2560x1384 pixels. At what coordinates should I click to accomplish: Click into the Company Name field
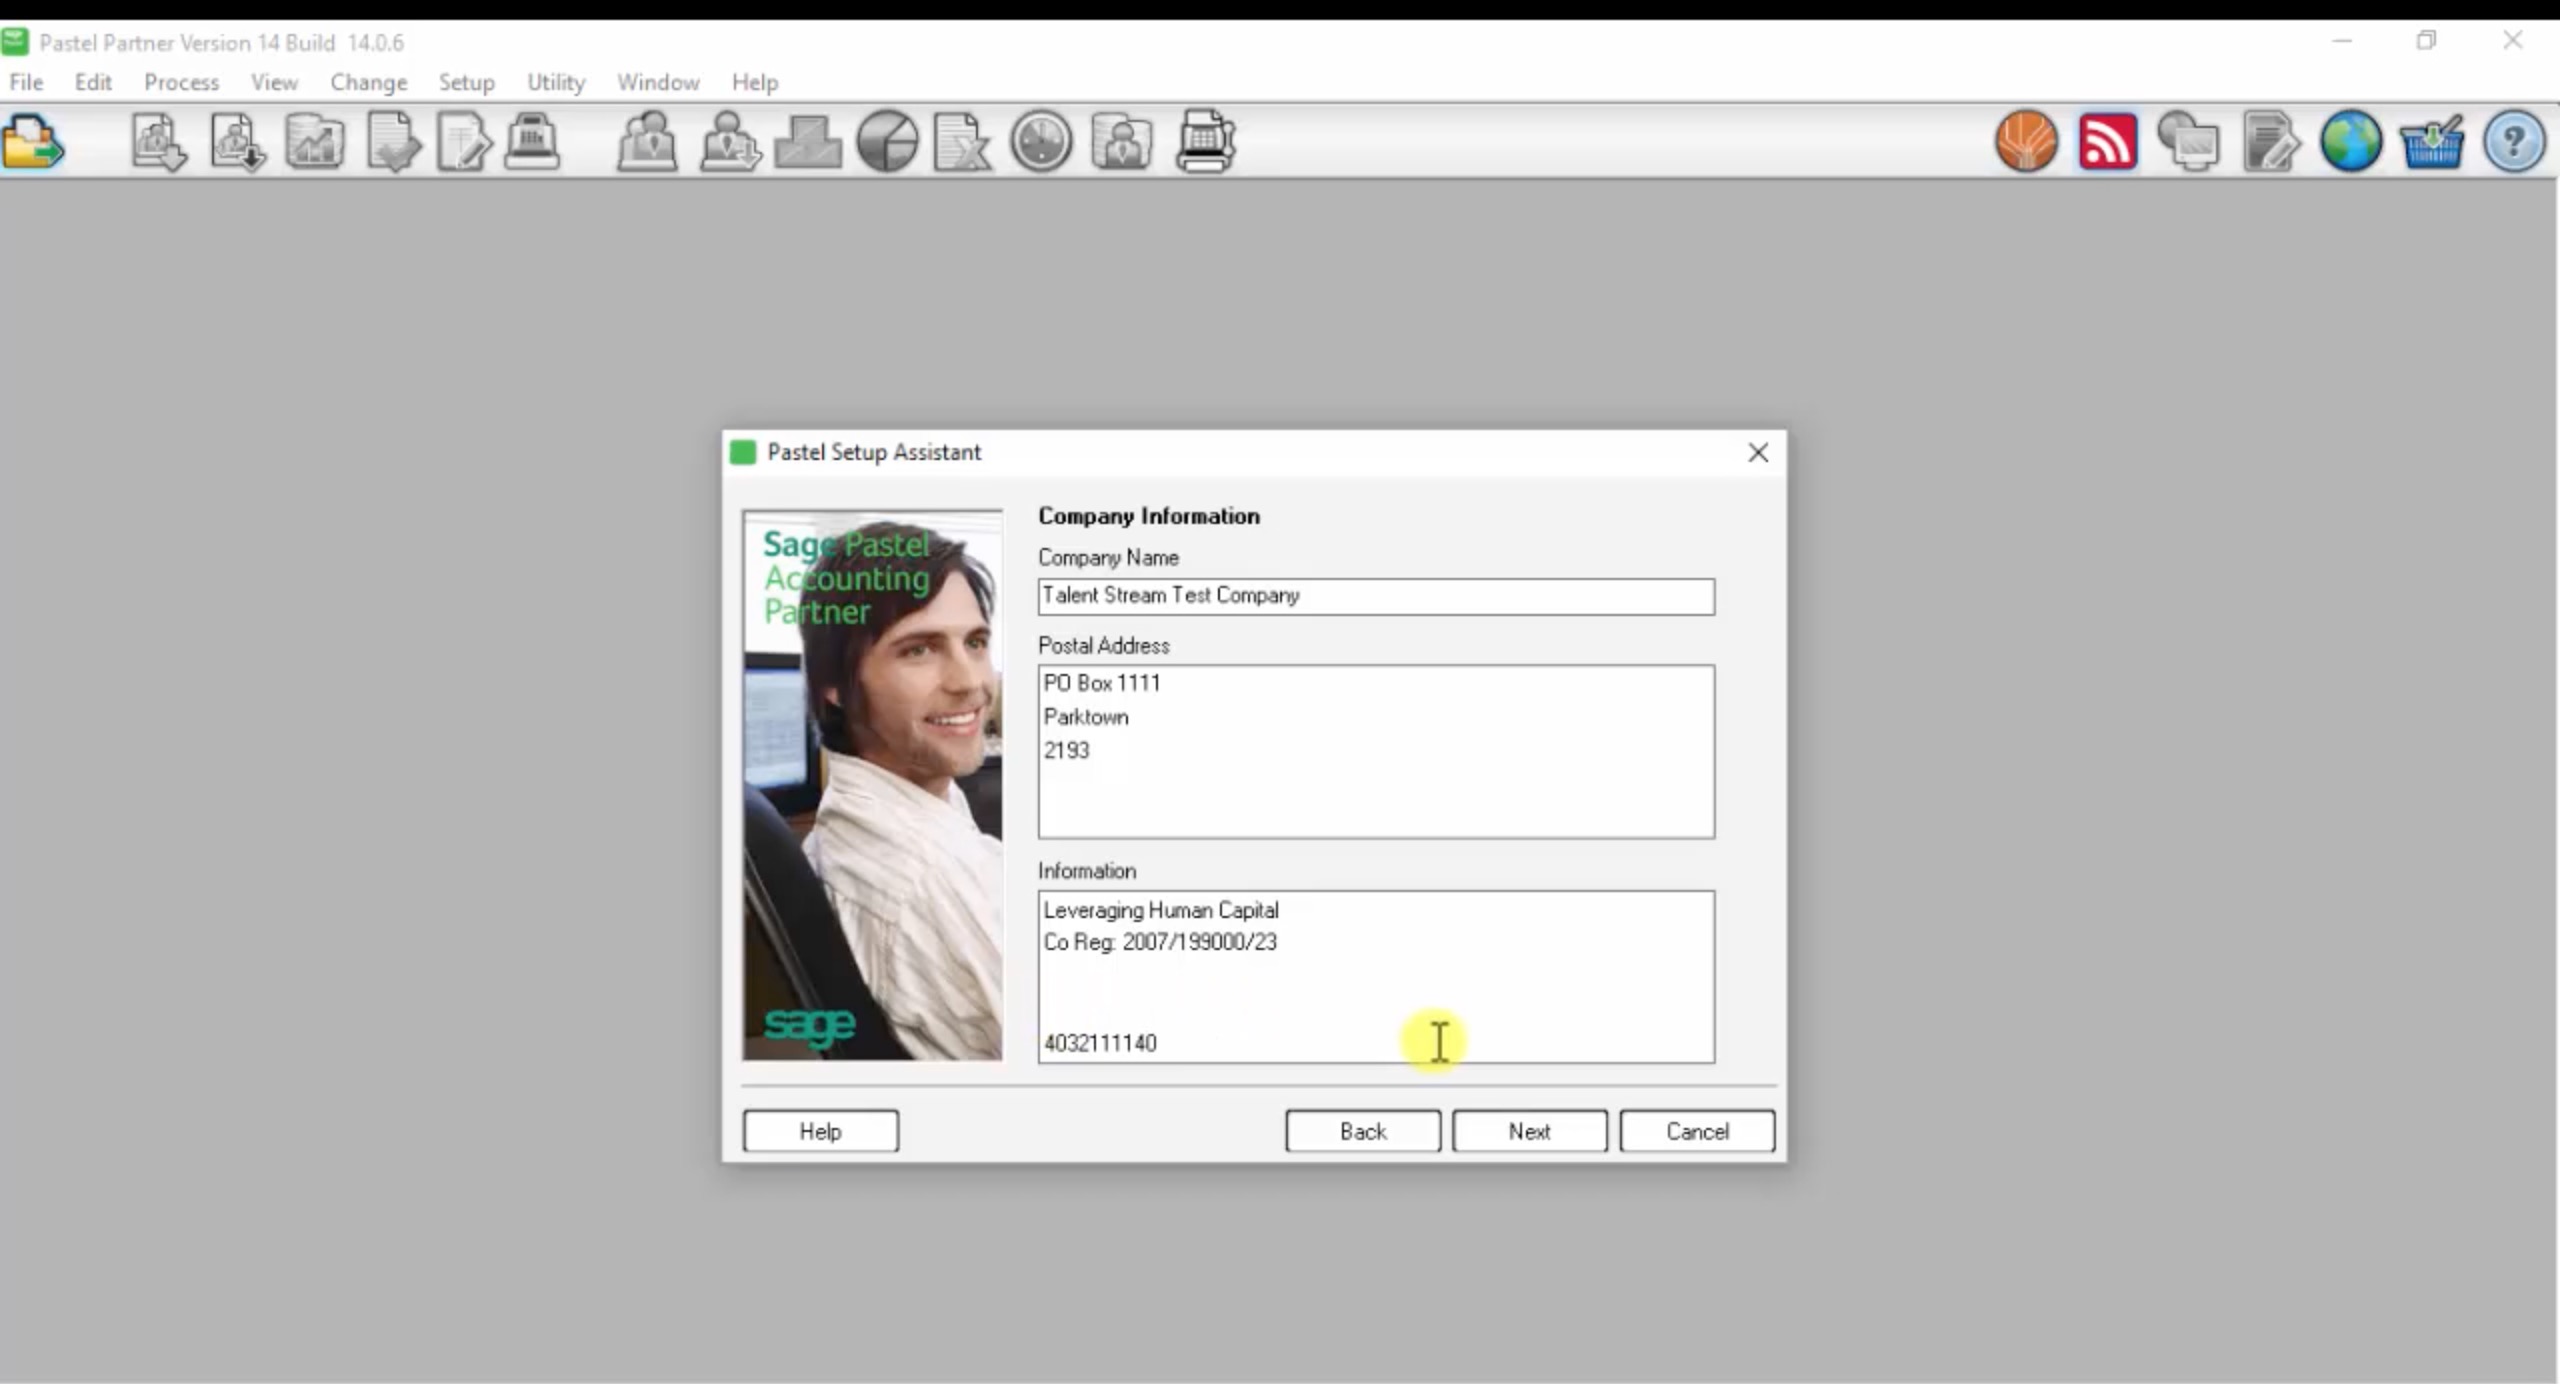coord(1375,596)
